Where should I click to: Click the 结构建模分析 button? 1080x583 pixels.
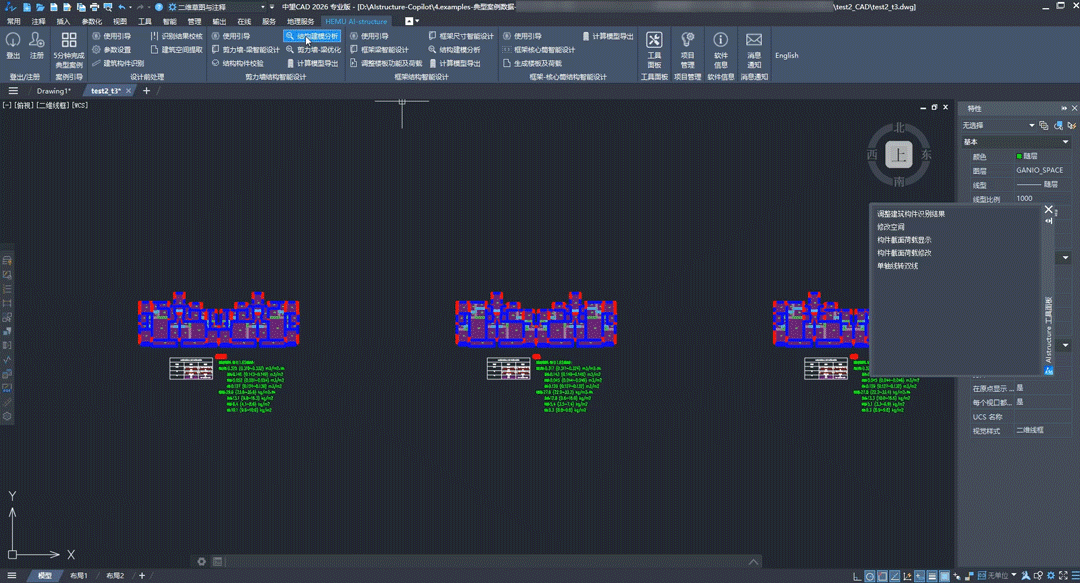[x=312, y=36]
